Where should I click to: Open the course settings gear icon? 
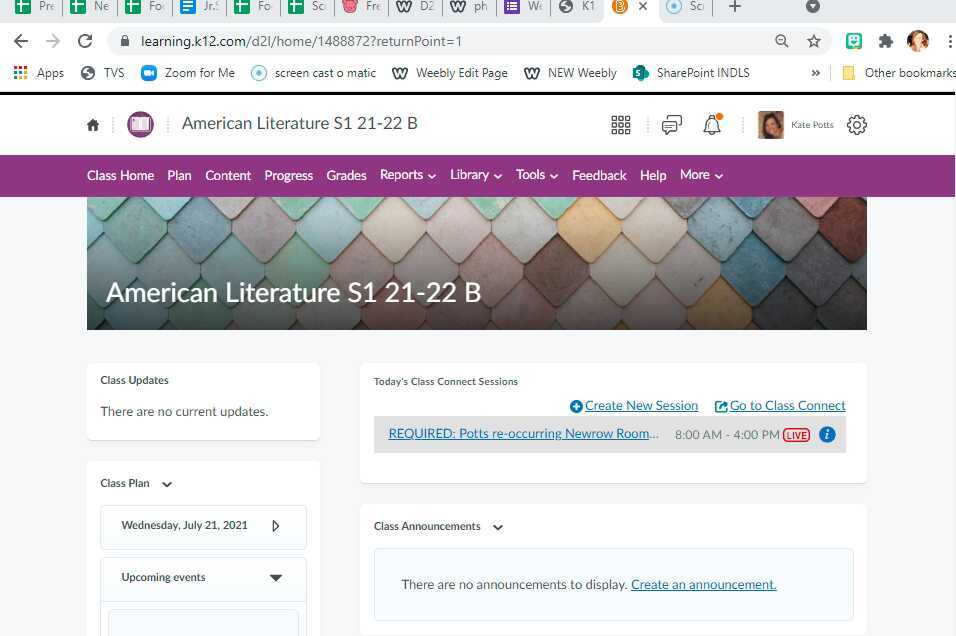pos(857,124)
